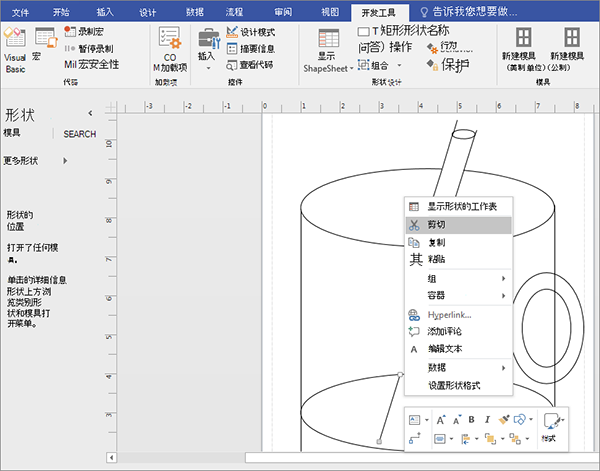600x471 pixels.
Task: Click SEARCH in the shapes panel
Action: (80, 134)
